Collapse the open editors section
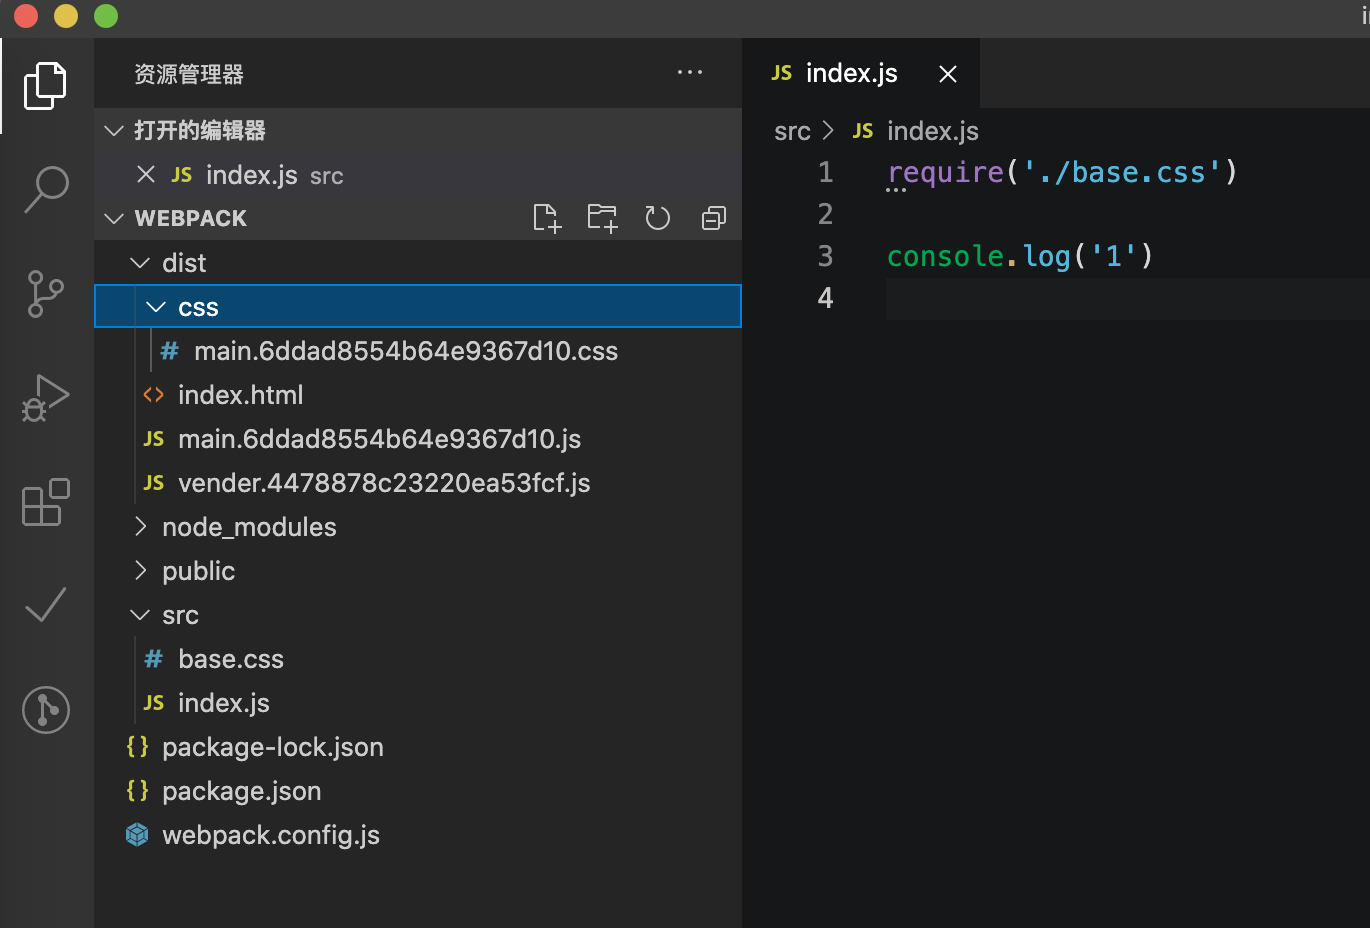Image resolution: width=1370 pixels, height=928 pixels. (x=114, y=131)
